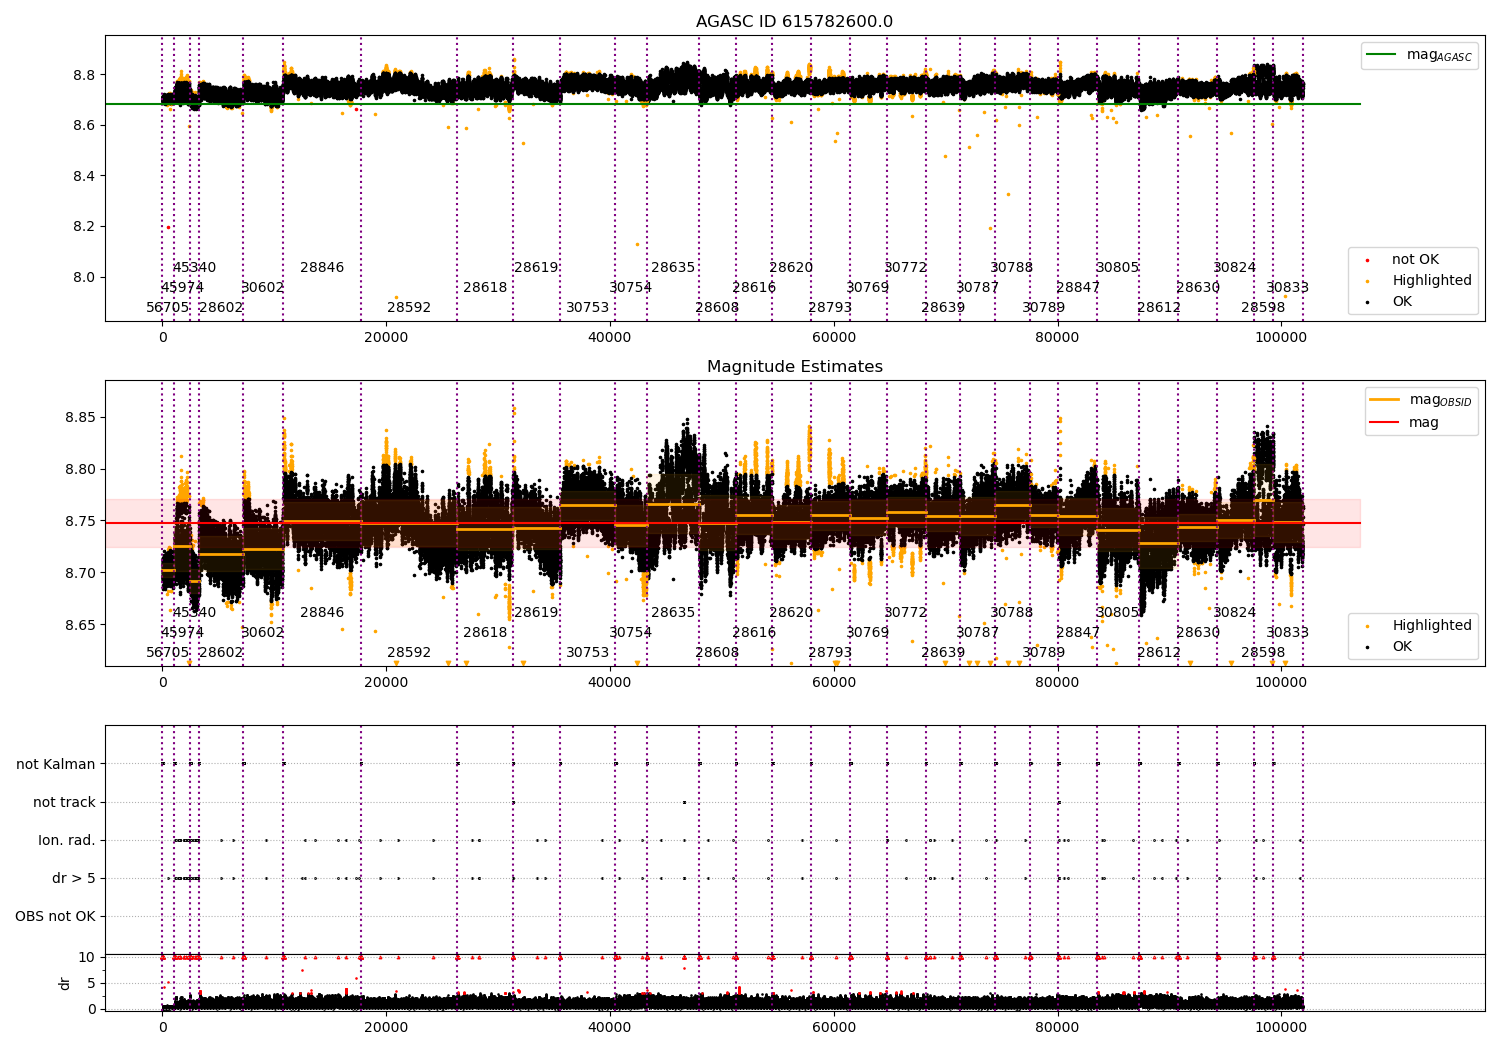
Task: Click OBSID label 30772 in top plot
Action: coord(906,268)
